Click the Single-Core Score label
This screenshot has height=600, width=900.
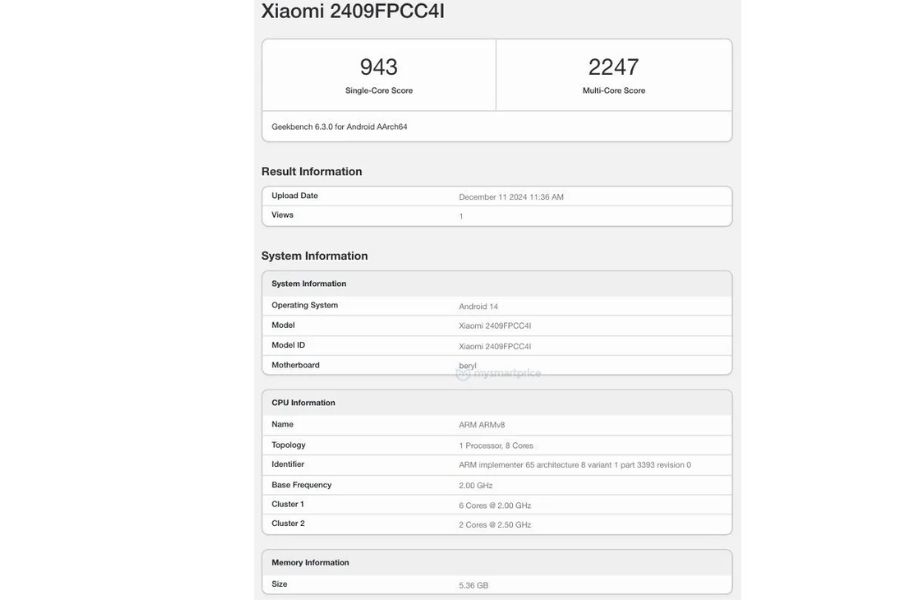[x=379, y=91]
